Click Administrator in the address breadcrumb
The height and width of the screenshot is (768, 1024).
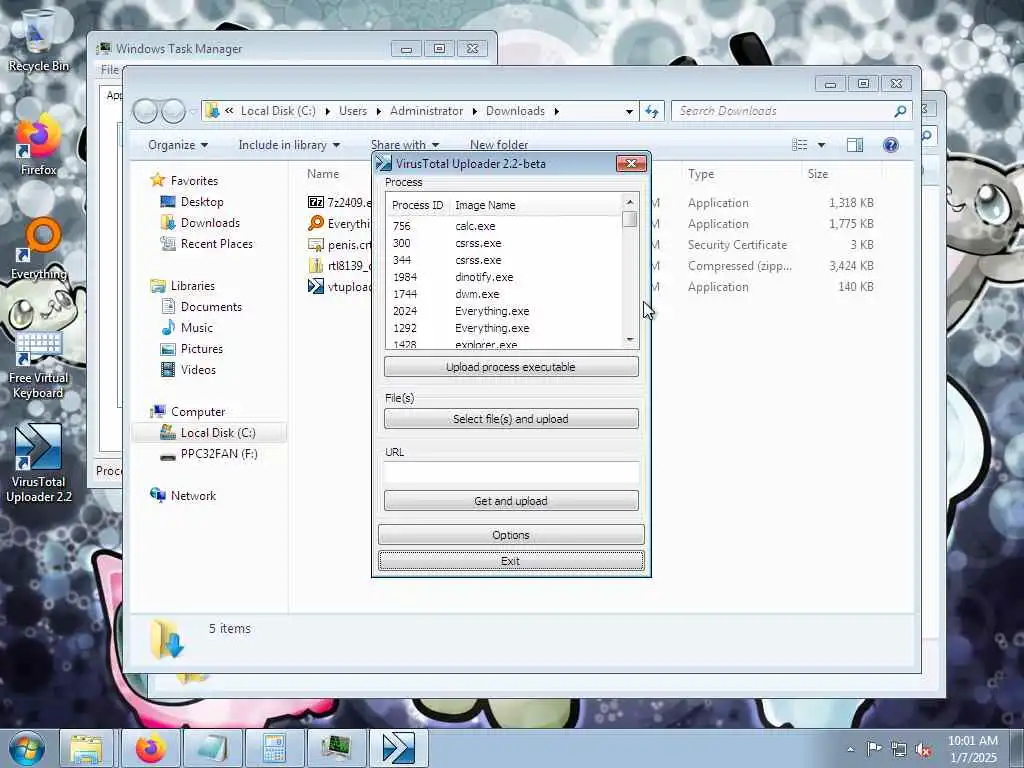click(426, 111)
